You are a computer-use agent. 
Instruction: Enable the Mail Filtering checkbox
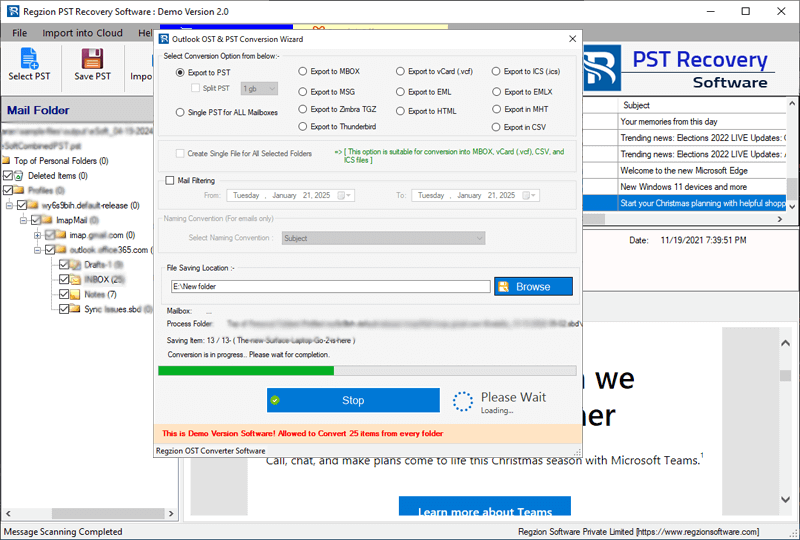170,180
